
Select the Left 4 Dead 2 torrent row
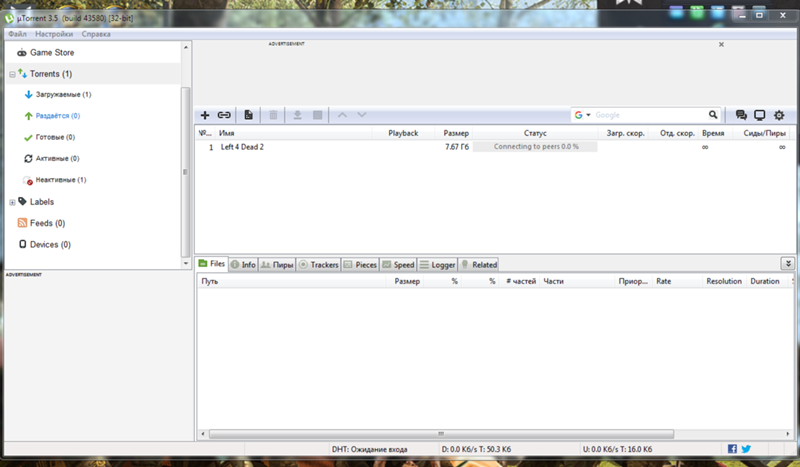(494, 147)
